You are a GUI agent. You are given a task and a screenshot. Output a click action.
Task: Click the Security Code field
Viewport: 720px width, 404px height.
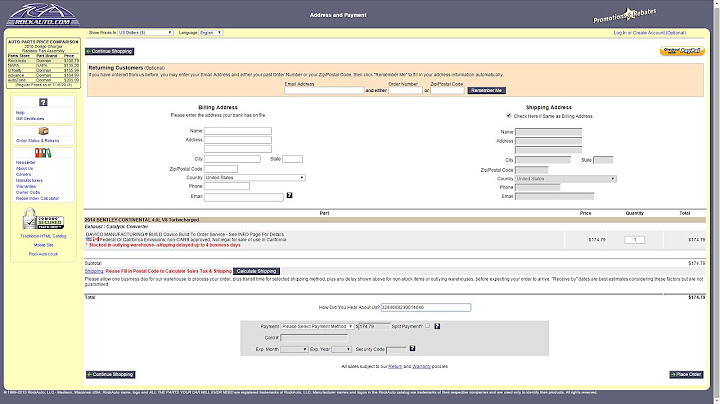397,350
